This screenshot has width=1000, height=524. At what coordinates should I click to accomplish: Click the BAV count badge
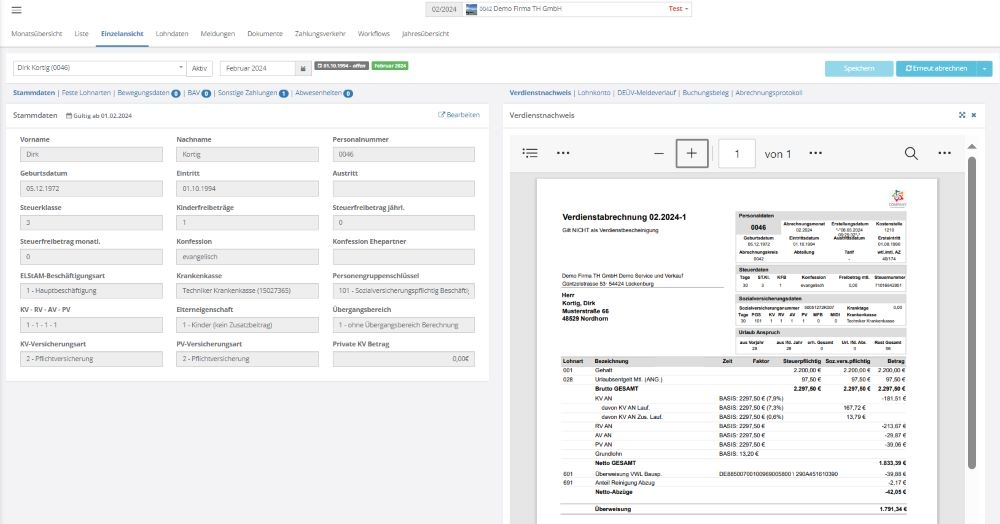point(207,93)
